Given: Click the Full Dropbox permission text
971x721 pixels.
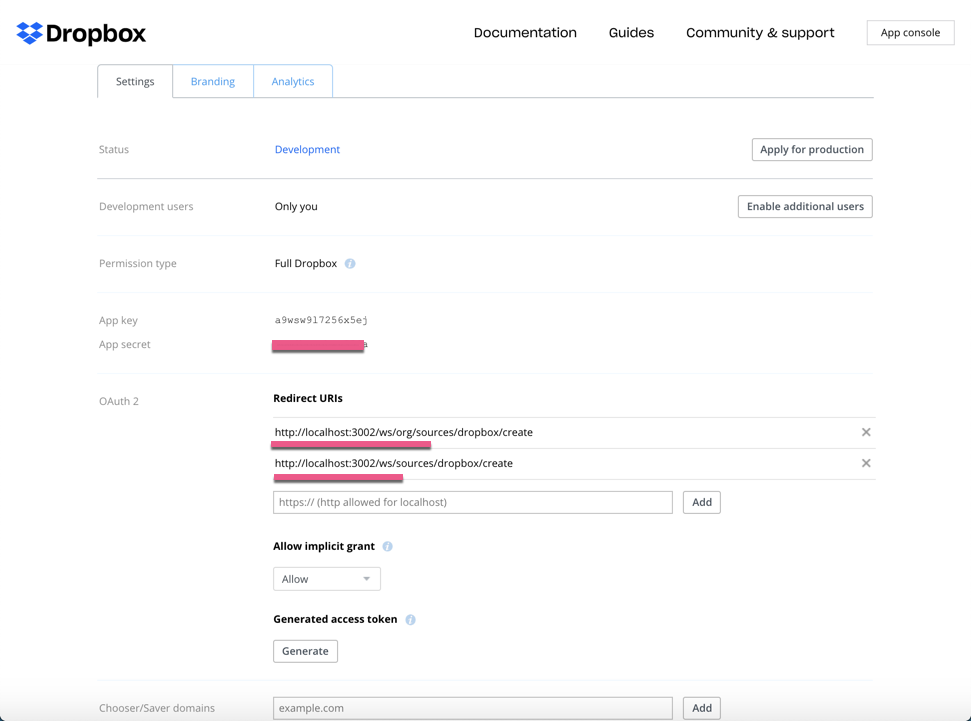Looking at the screenshot, I should pos(306,263).
